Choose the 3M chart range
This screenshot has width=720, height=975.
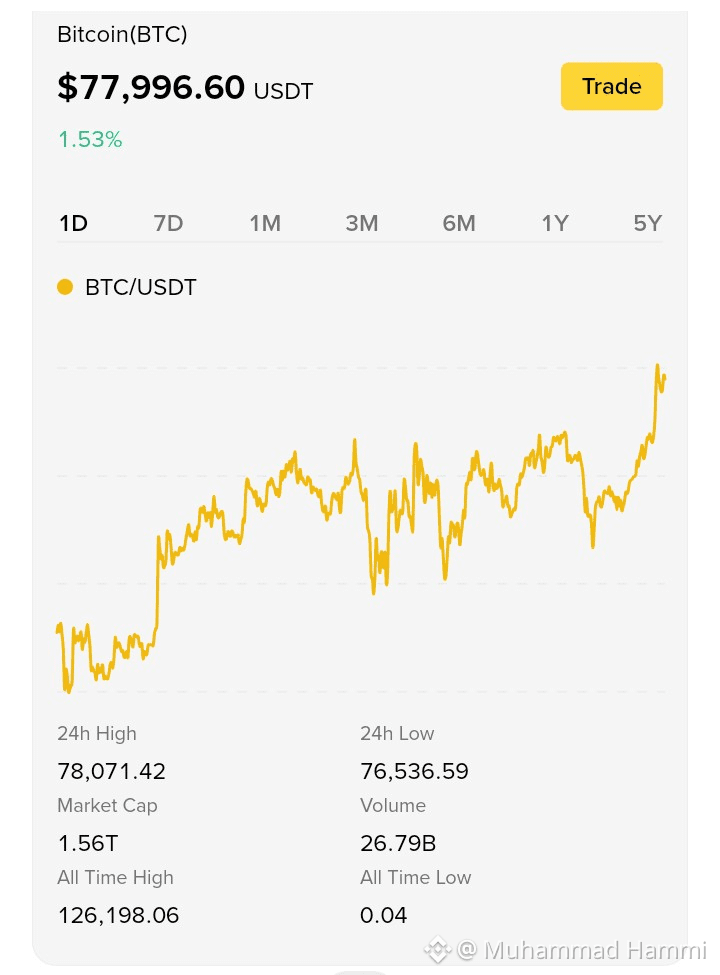click(x=362, y=223)
